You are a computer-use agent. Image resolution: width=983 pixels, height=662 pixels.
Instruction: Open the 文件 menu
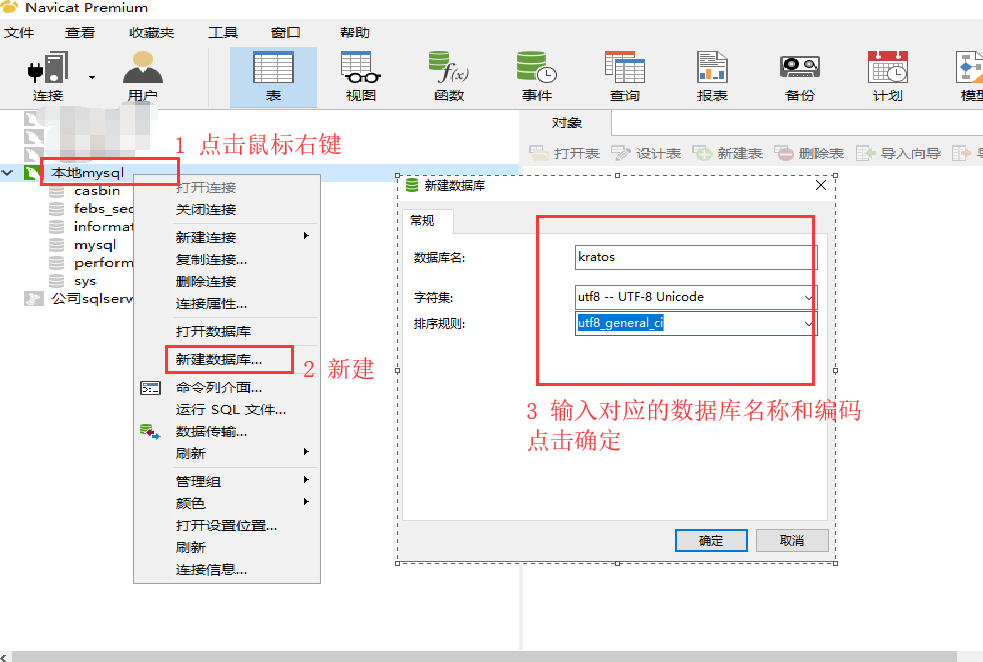[19, 33]
